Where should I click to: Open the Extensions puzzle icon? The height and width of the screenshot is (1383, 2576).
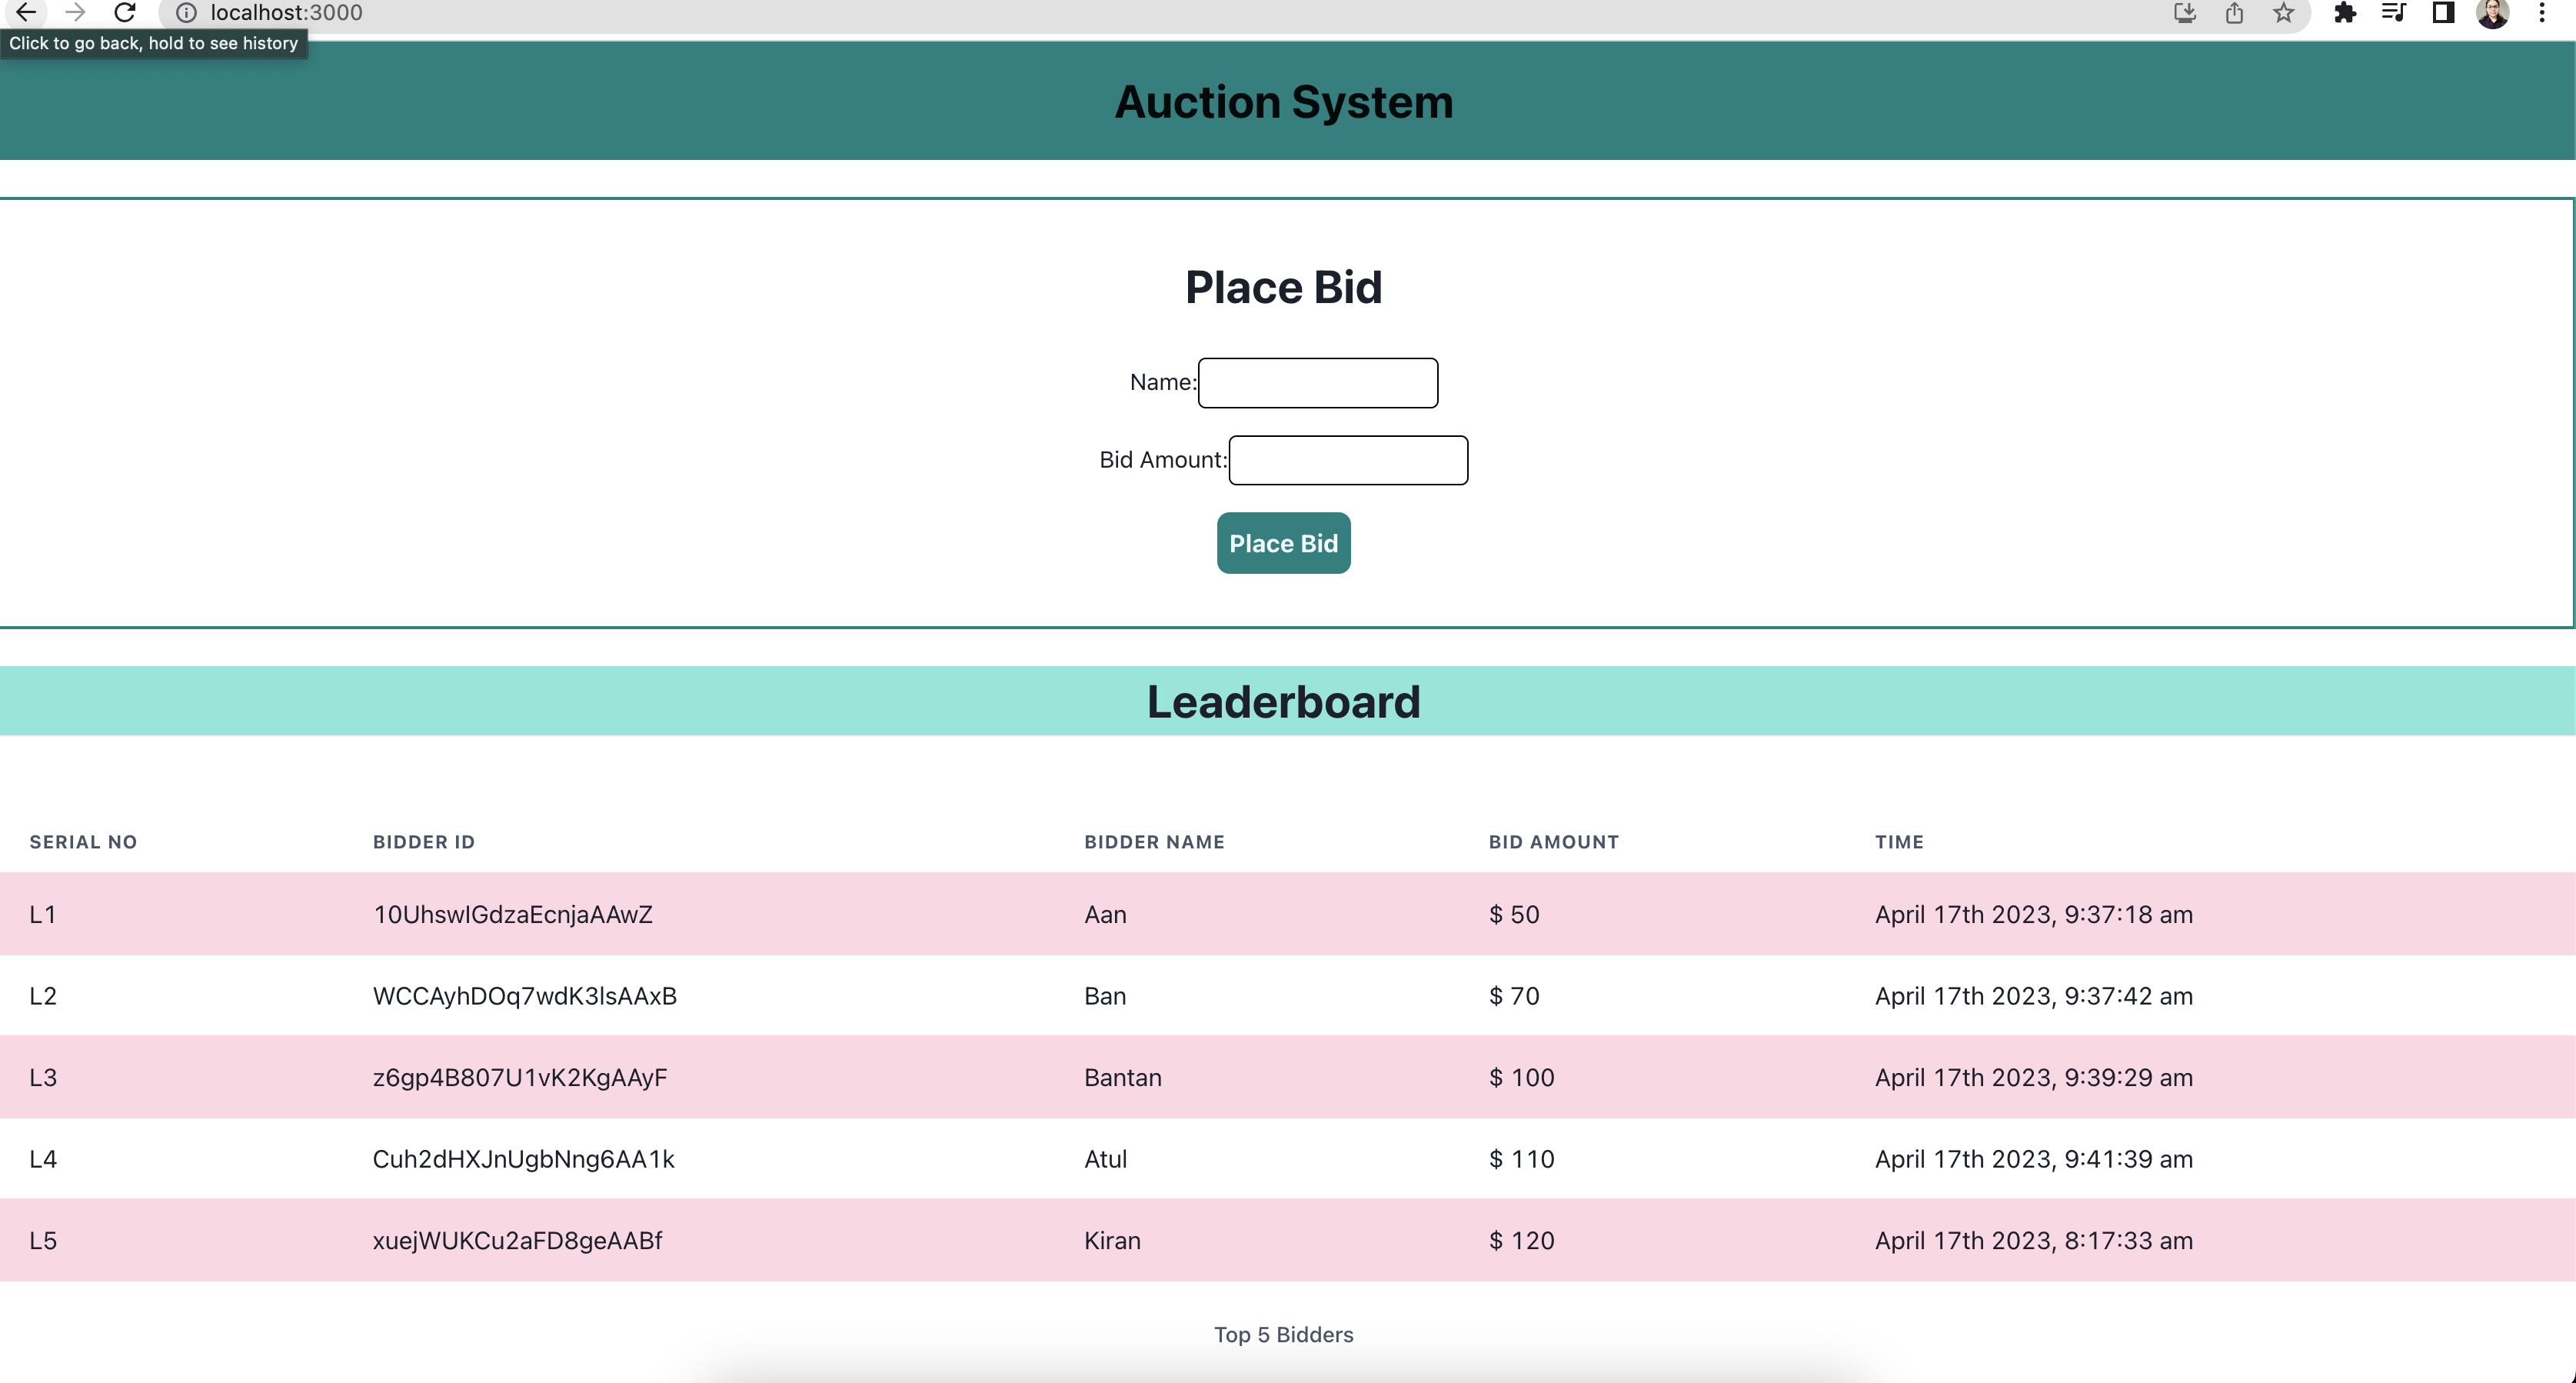2345,13
